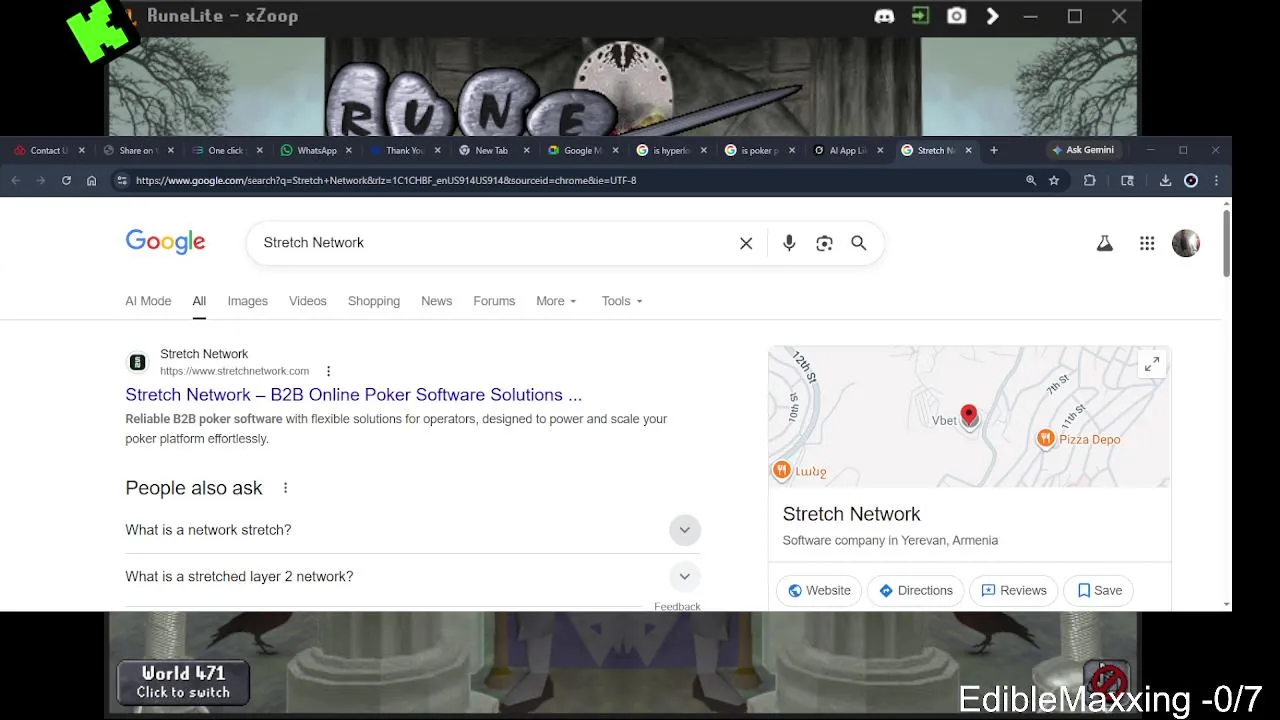Viewport: 1280px width, 720px height.
Task: Open zoom magnifier icon in address bar
Action: (1031, 181)
